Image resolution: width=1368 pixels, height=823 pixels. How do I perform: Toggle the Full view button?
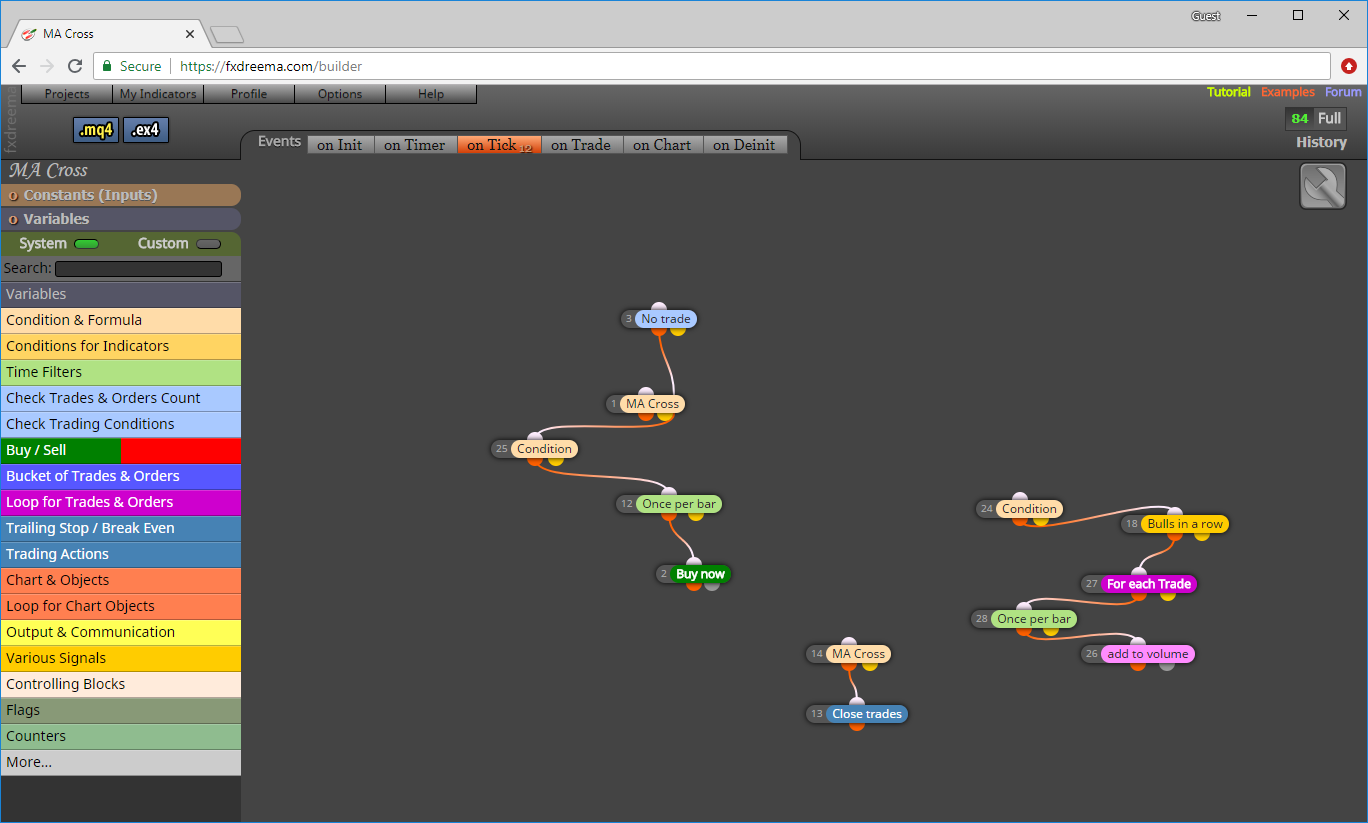point(1329,118)
